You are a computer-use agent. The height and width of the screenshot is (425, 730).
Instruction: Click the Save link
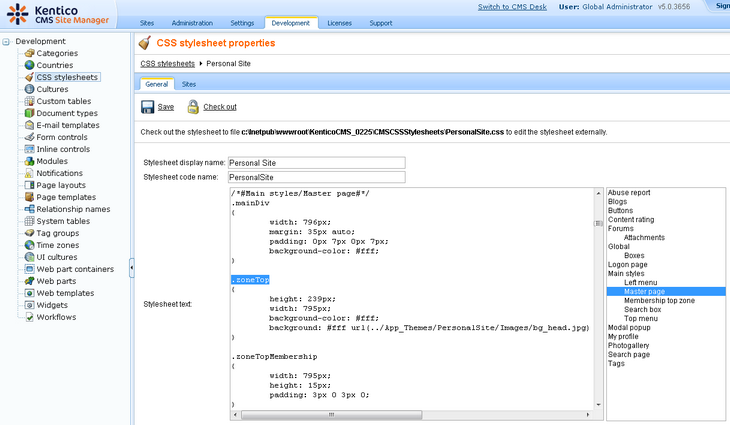click(165, 107)
